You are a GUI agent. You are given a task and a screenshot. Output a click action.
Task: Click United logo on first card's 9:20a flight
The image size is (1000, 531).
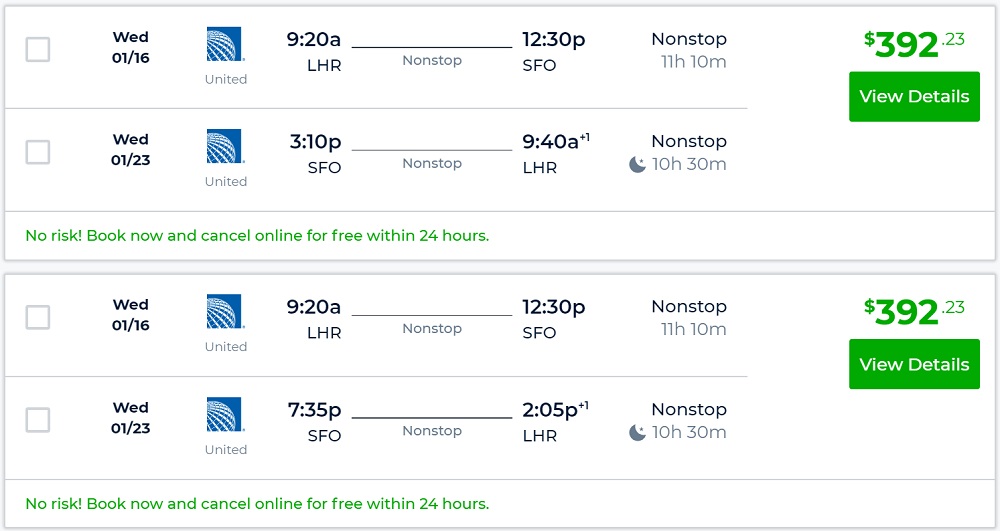click(x=225, y=45)
